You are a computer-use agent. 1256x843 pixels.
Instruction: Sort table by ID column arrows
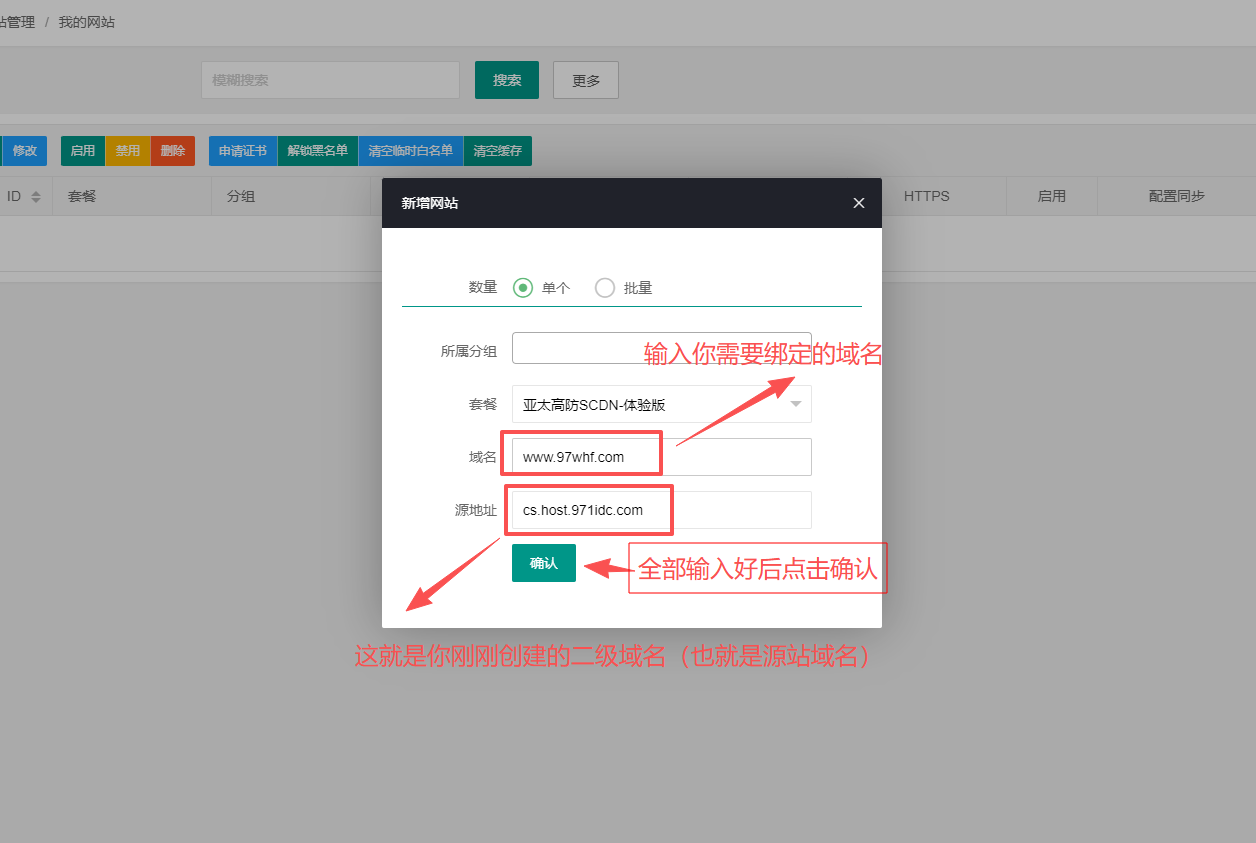coord(36,197)
